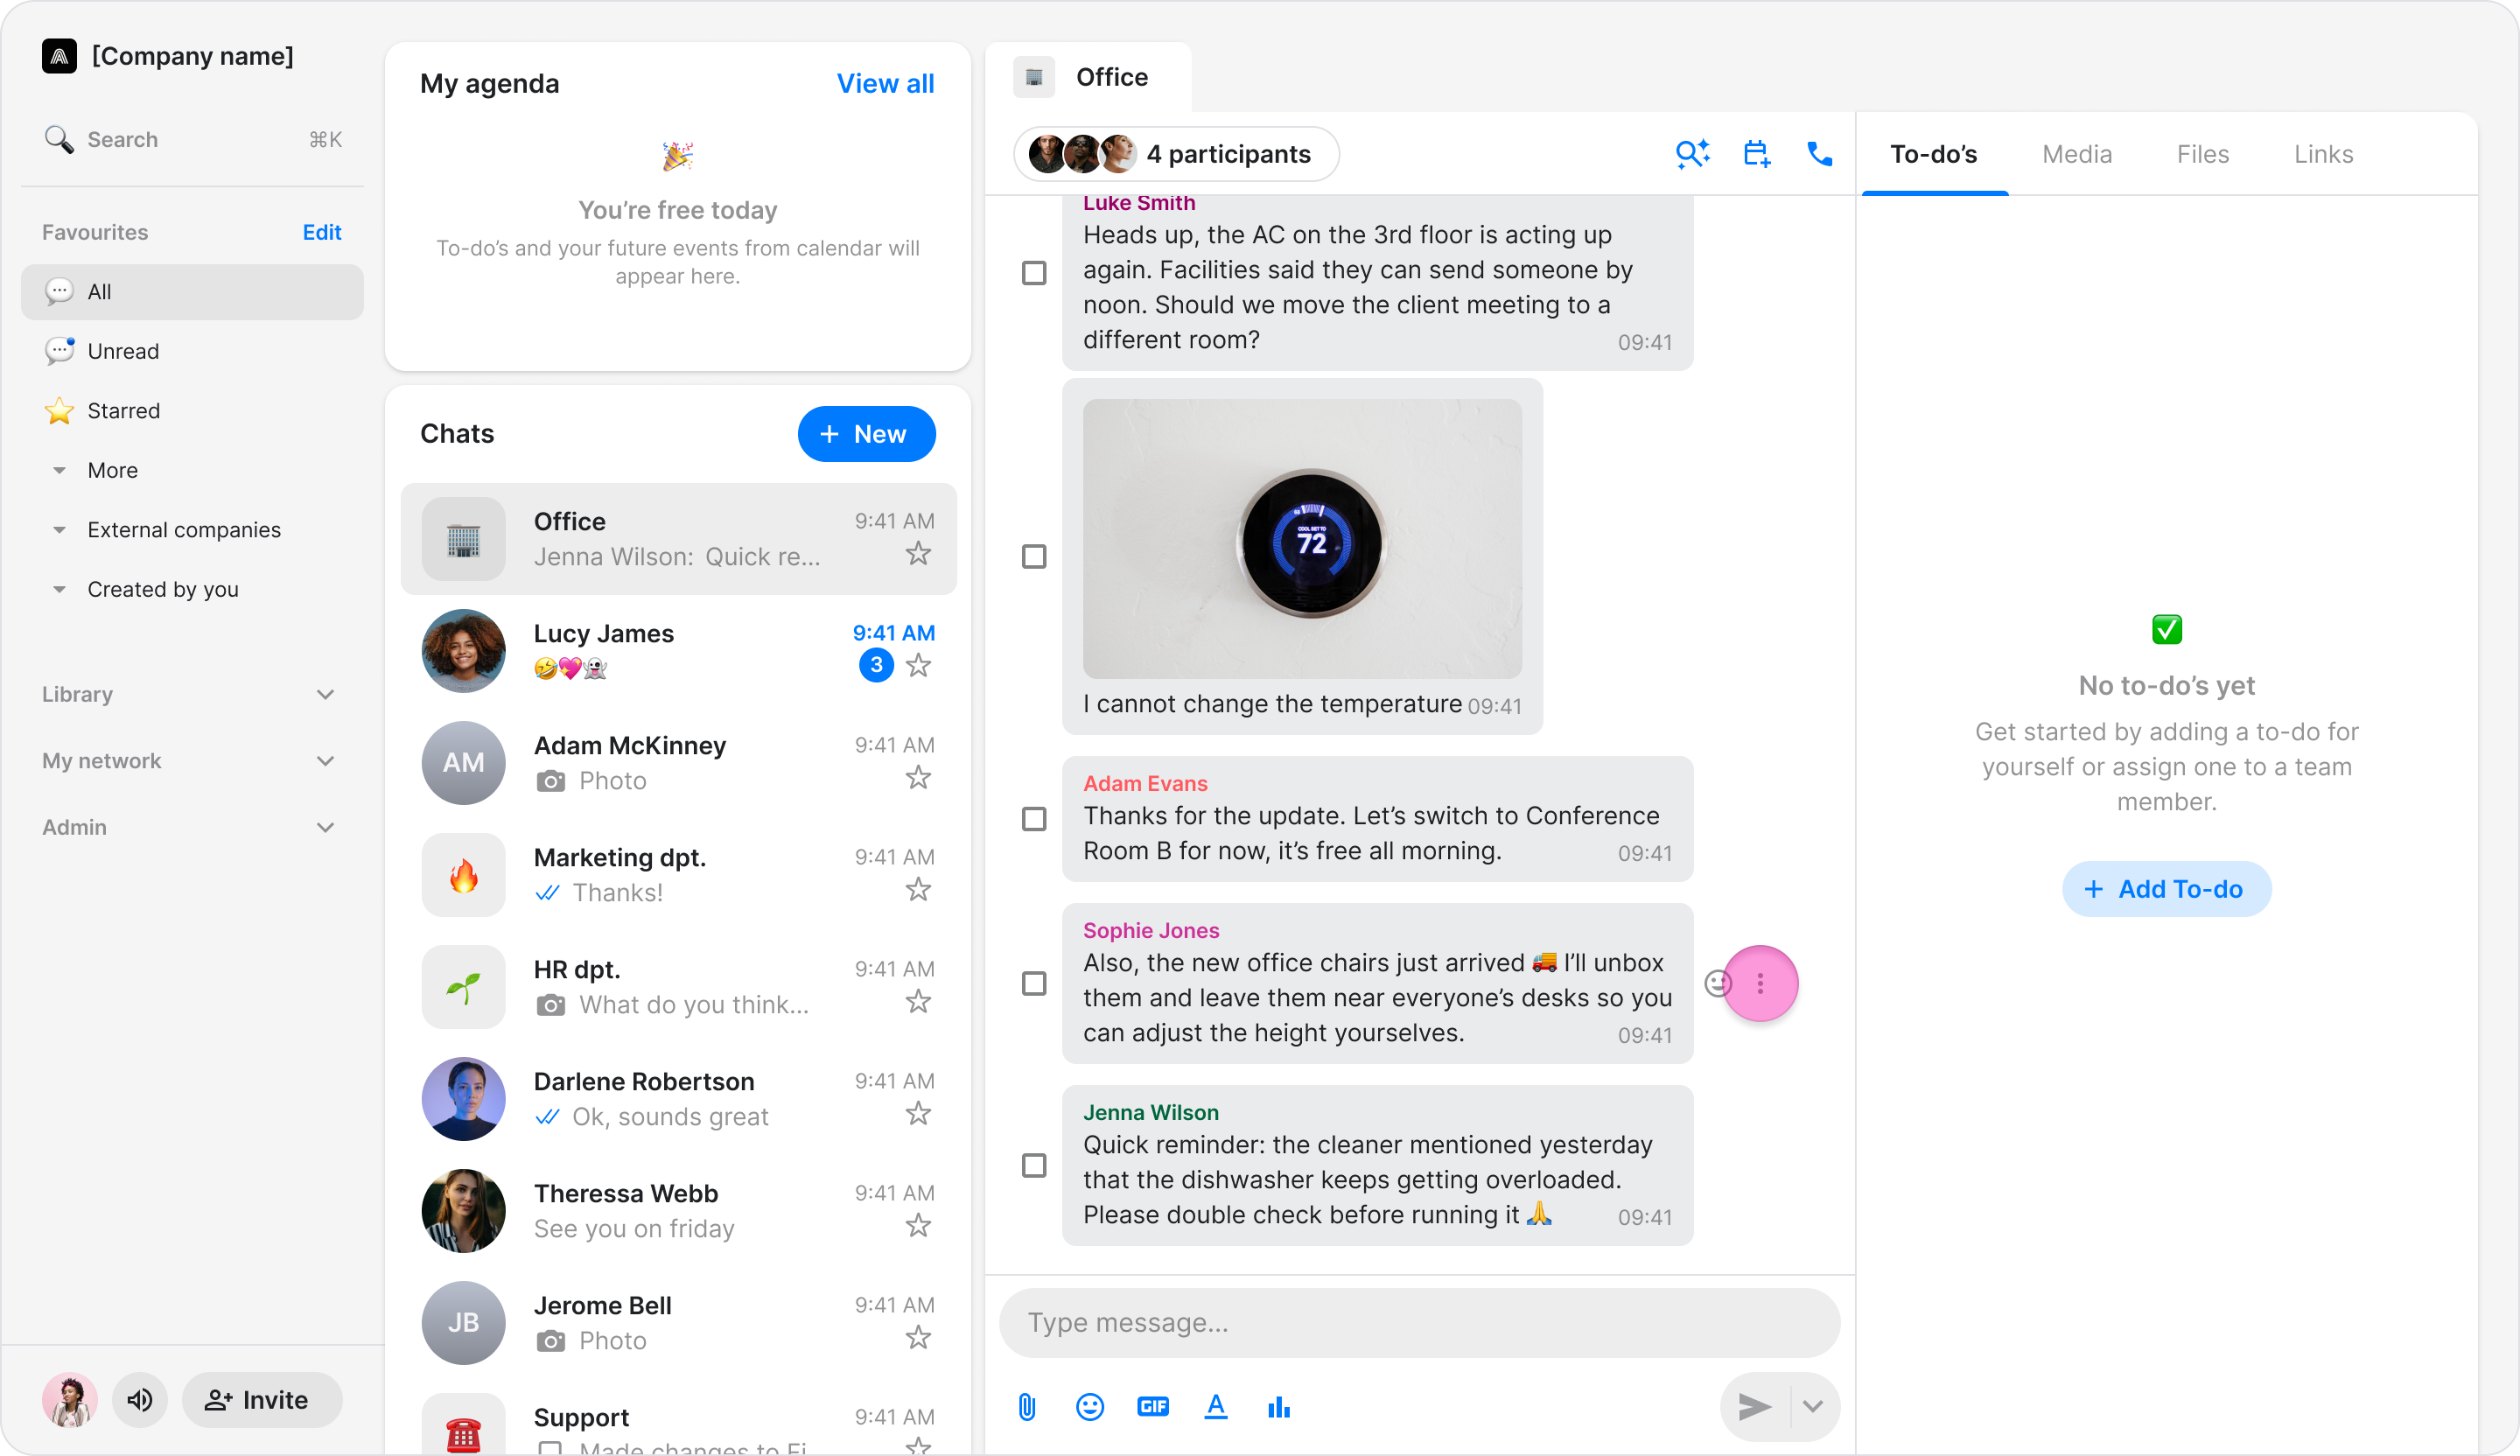Toggle text formatting icon in composer
Screen dimensions: 2520x1456
coord(1216,1407)
